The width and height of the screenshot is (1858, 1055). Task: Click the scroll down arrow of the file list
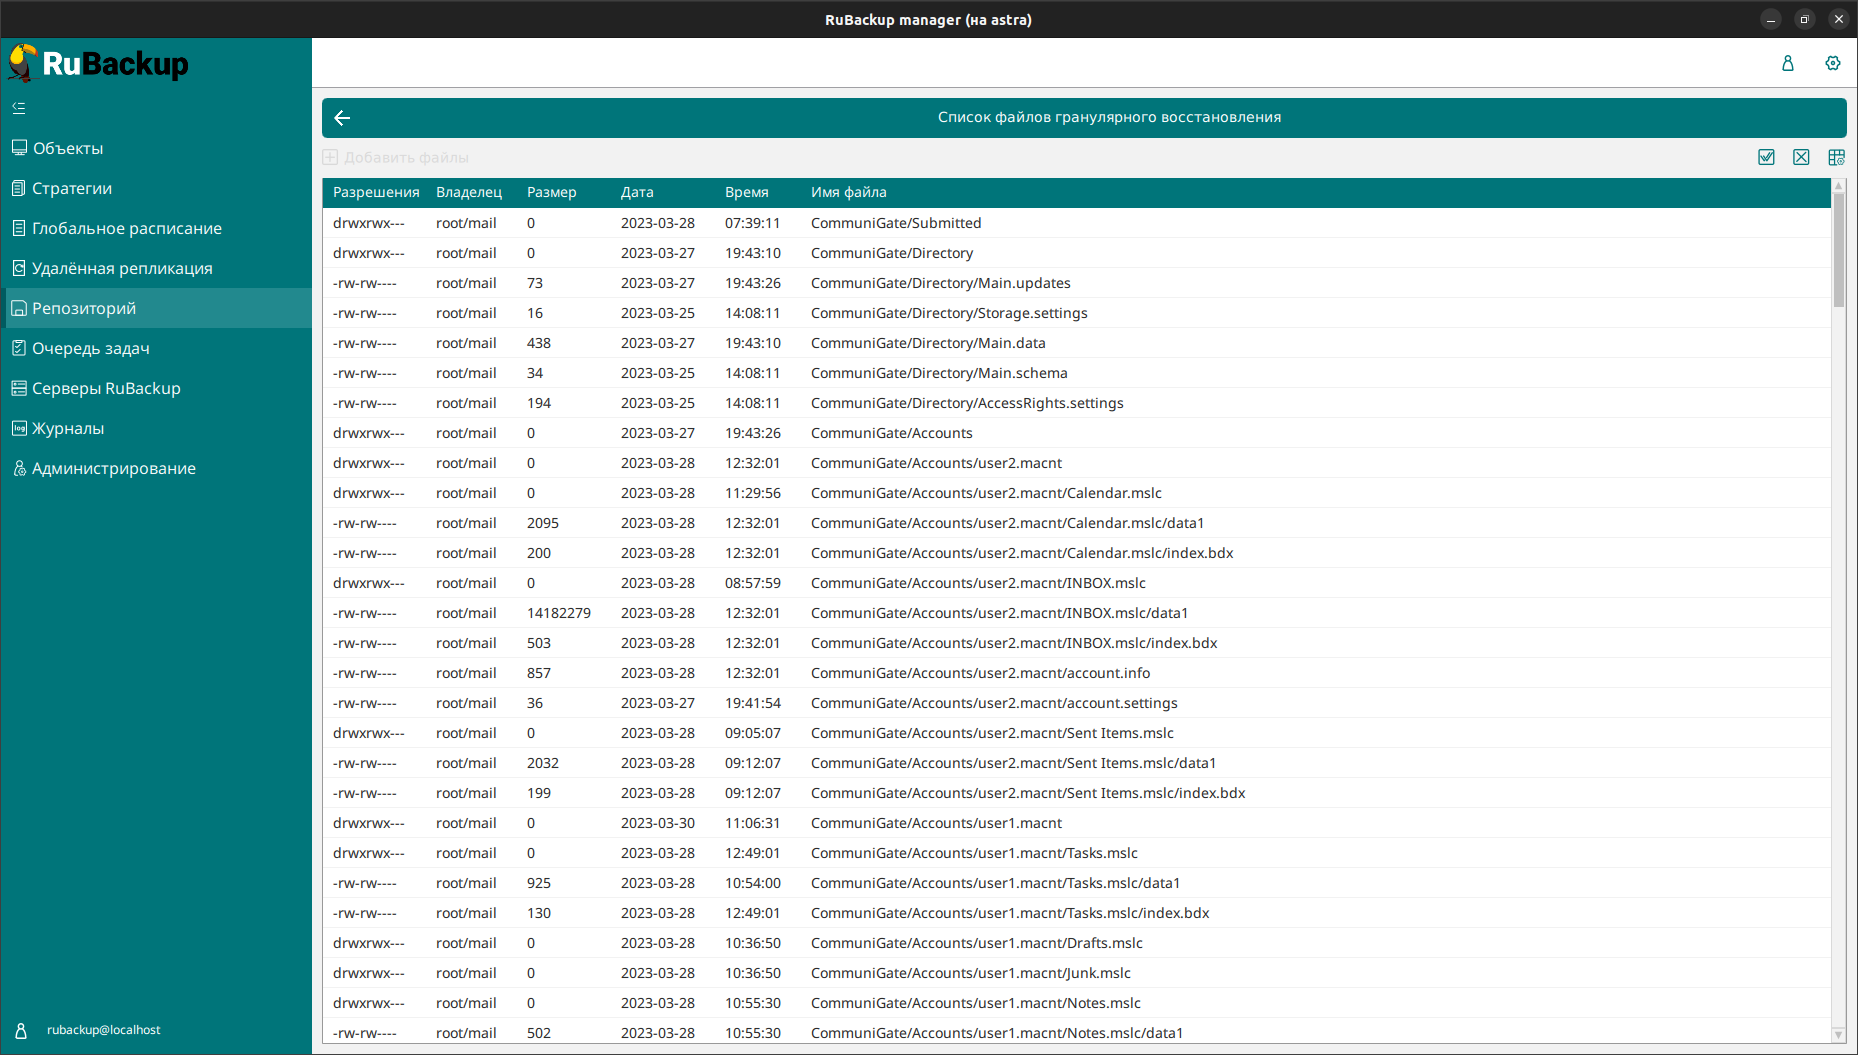pos(1838,1035)
